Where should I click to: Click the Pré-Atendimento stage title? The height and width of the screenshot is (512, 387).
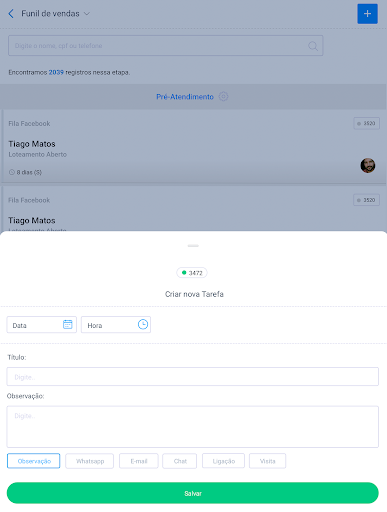point(185,97)
